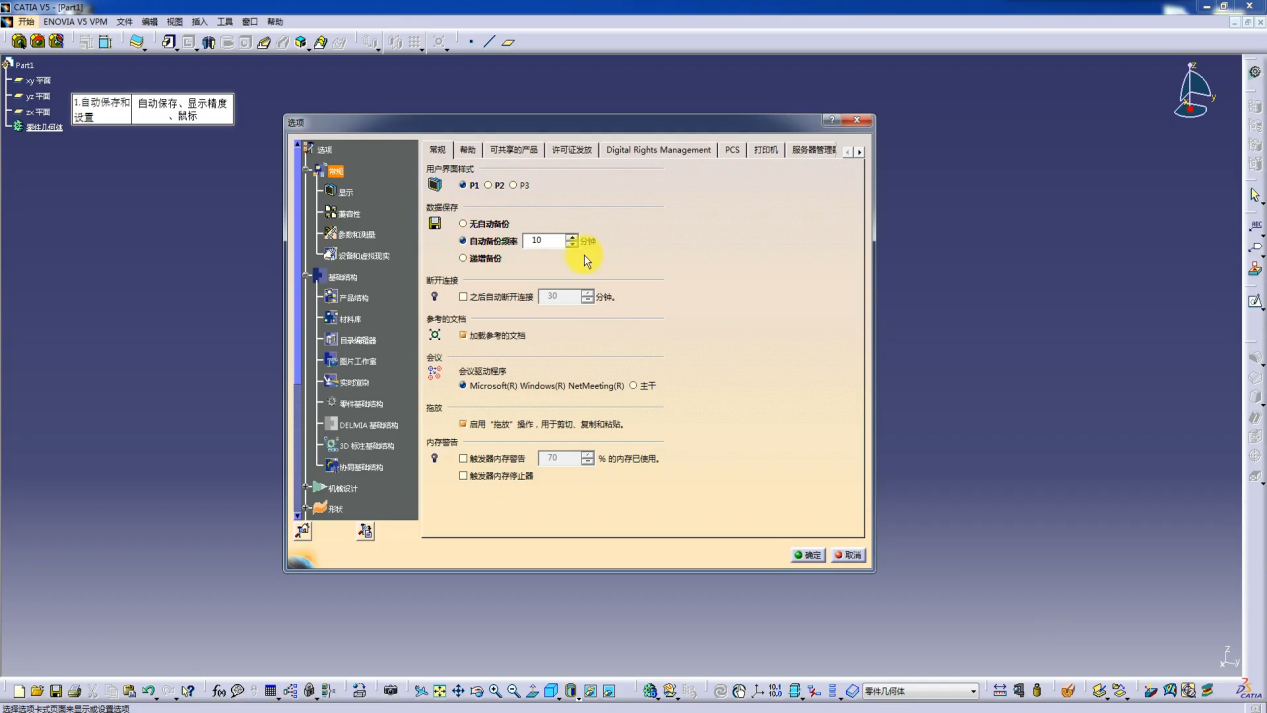Click the backup frequency value field
Screen dimensions: 1267x713
coord(544,241)
